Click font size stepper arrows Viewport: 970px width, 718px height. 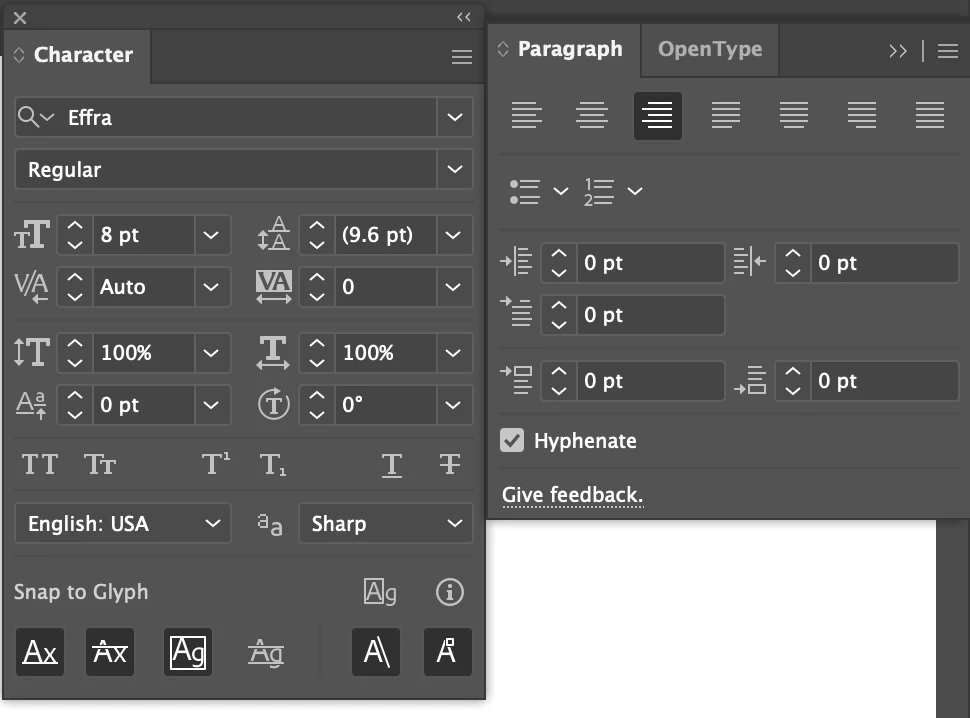(75, 235)
